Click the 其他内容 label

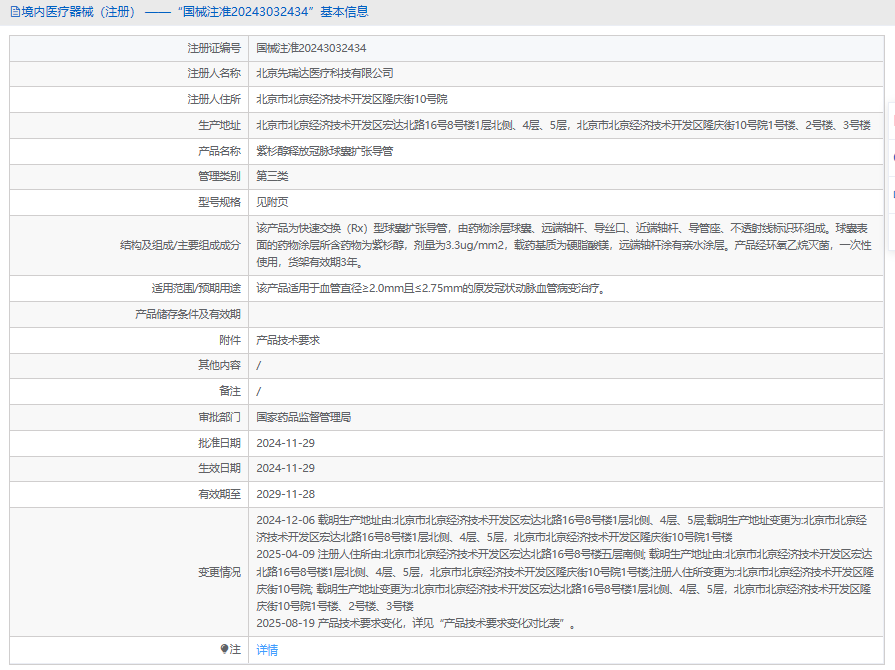pos(219,365)
